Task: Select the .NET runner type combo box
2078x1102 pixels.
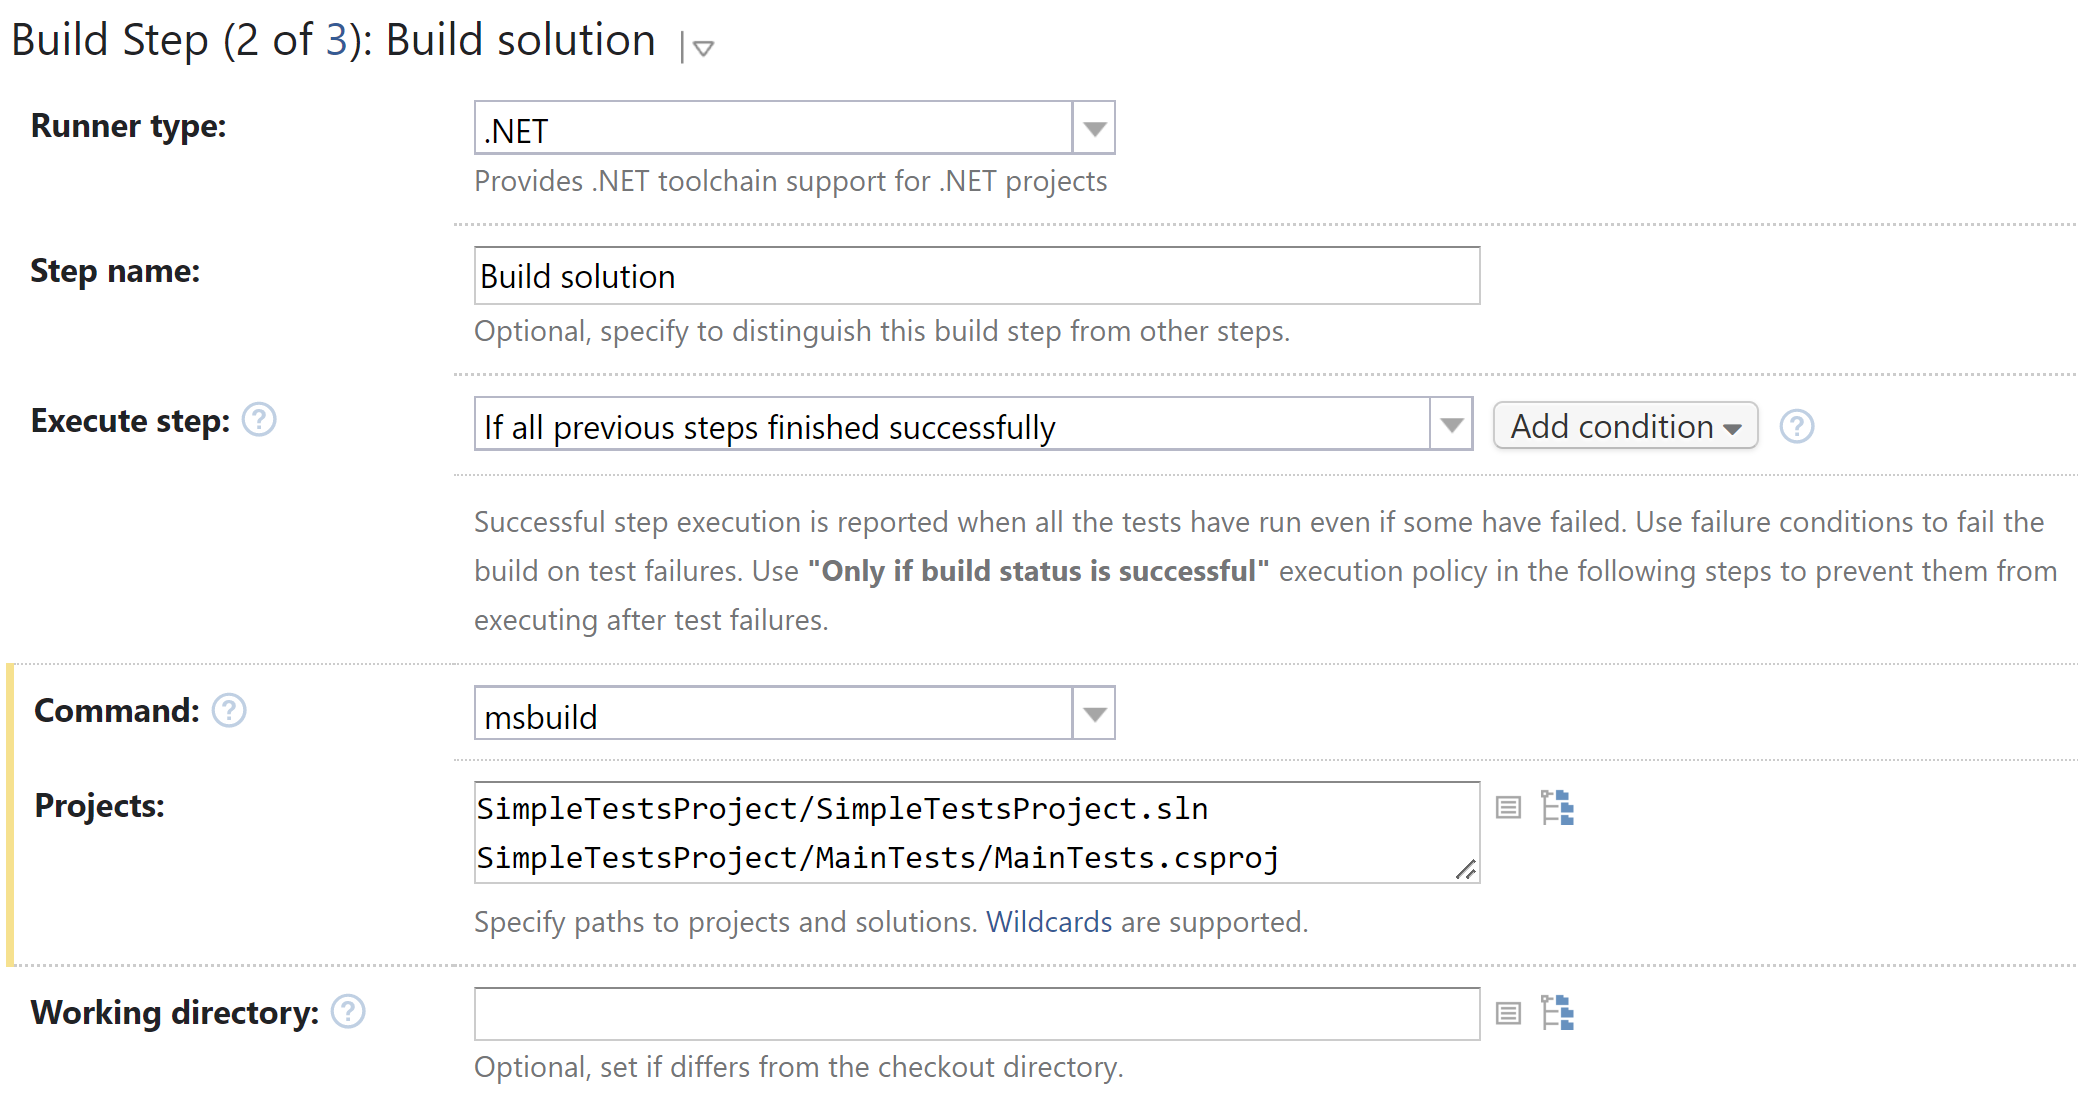Action: click(772, 129)
